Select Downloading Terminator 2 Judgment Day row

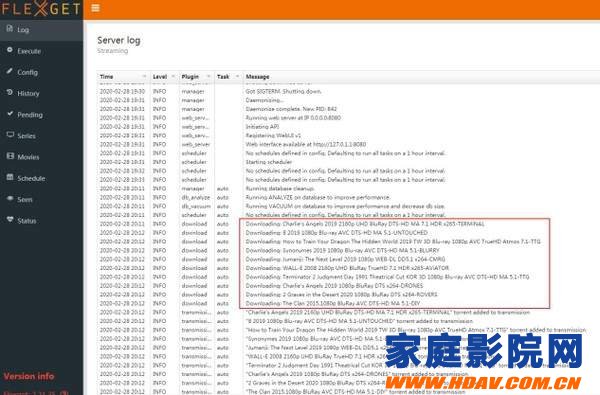[x=387, y=277]
